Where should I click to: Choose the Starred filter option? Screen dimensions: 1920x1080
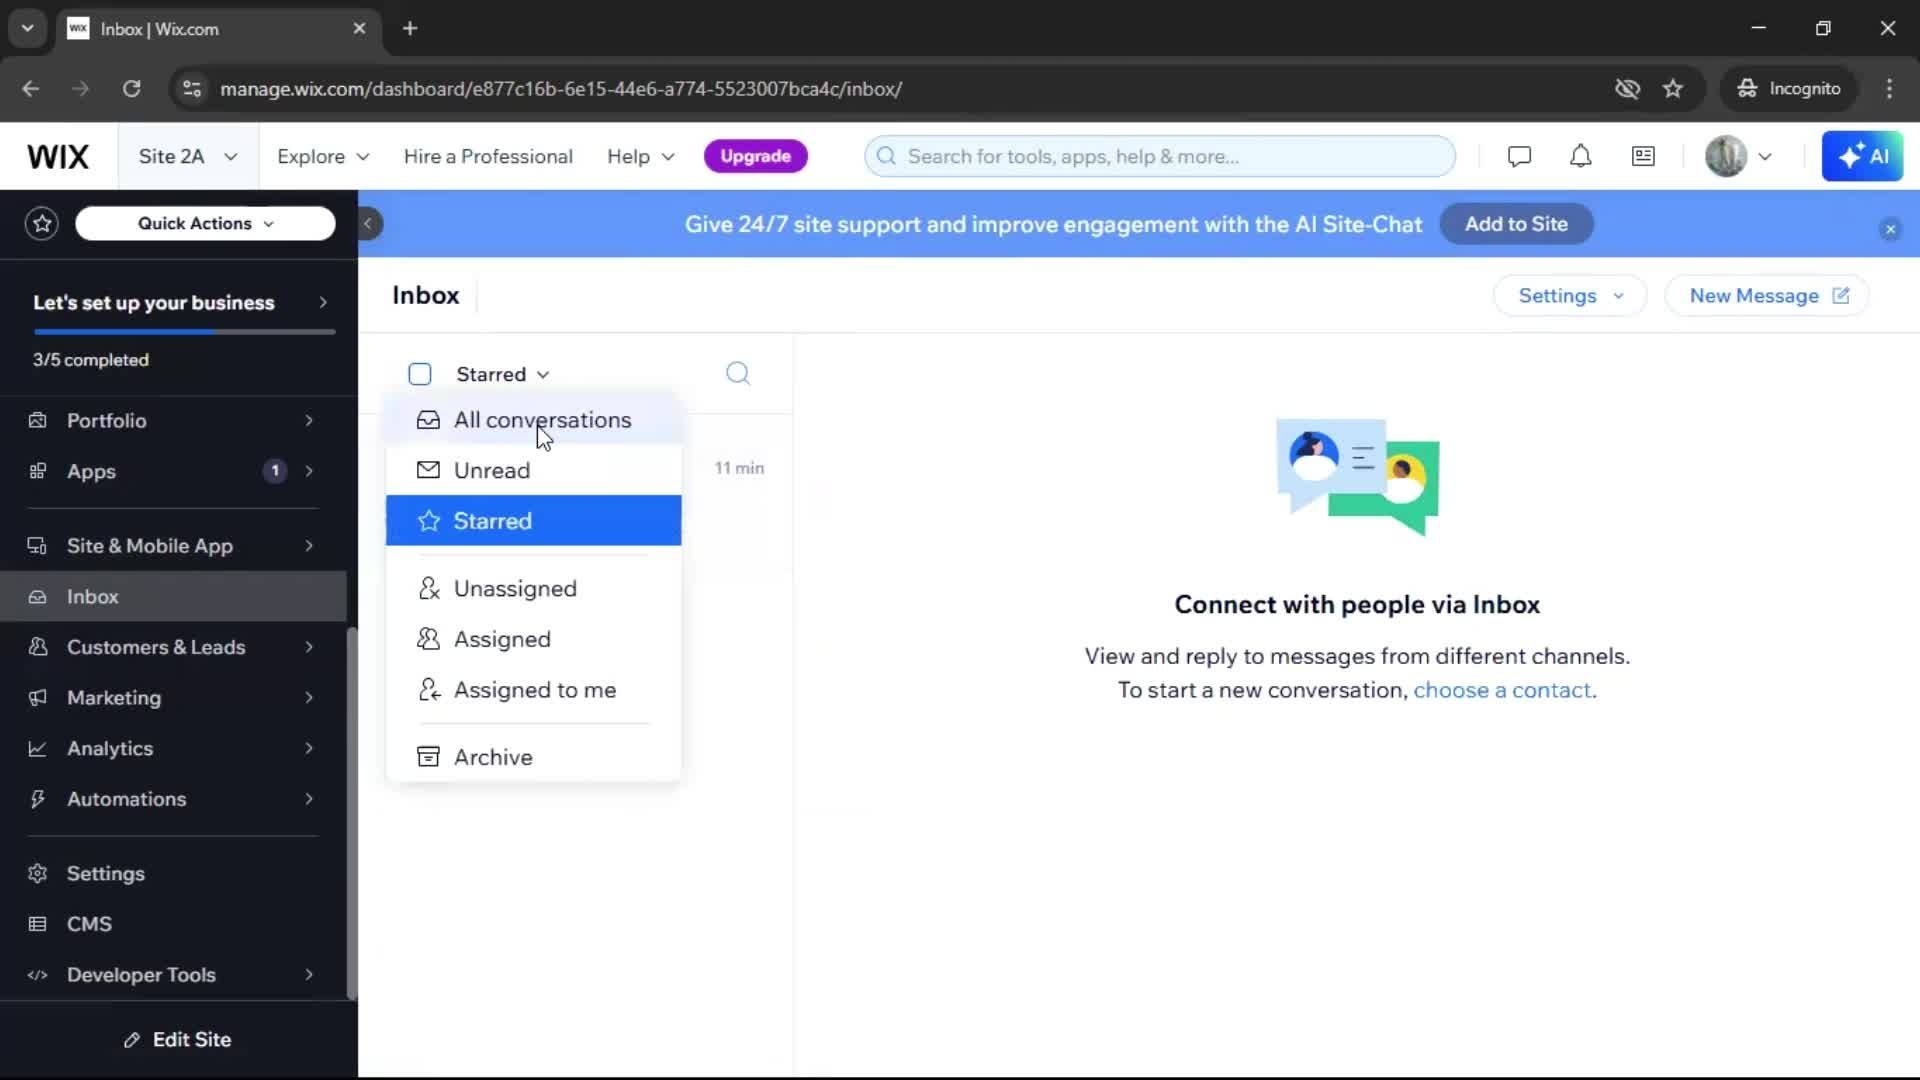click(534, 520)
